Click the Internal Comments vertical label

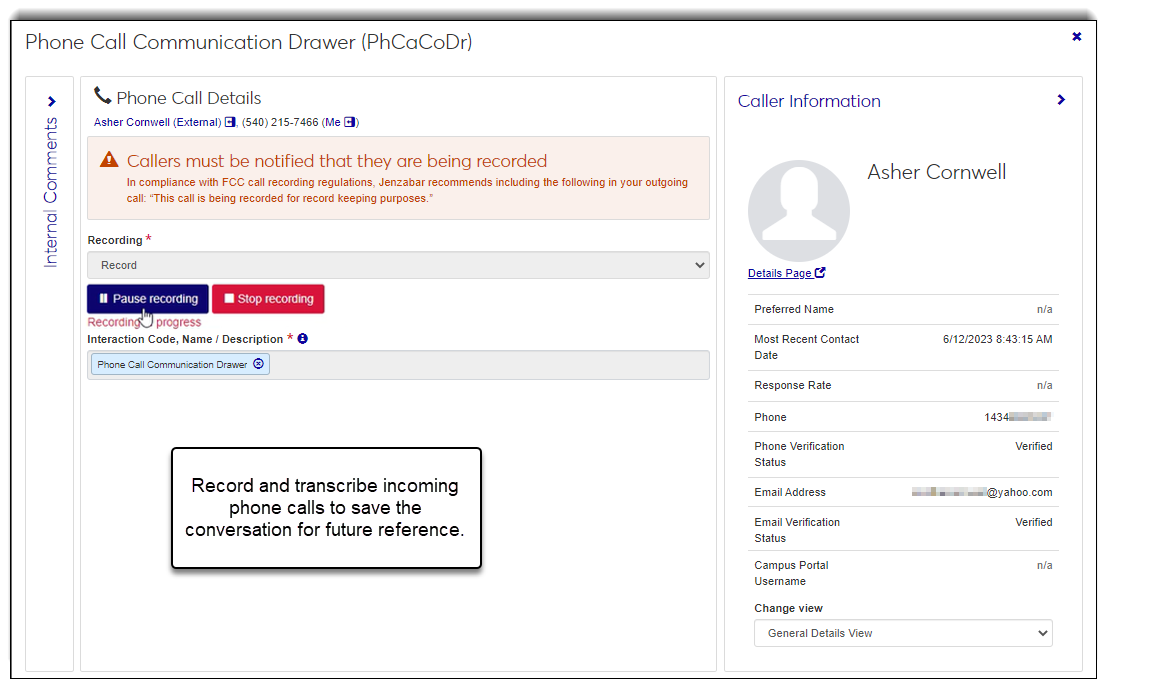(50, 192)
